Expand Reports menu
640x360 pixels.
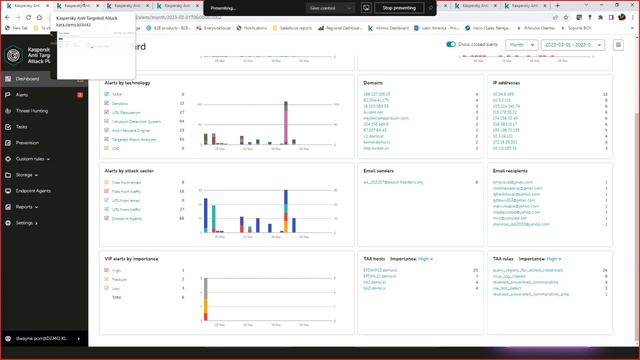click(x=27, y=207)
